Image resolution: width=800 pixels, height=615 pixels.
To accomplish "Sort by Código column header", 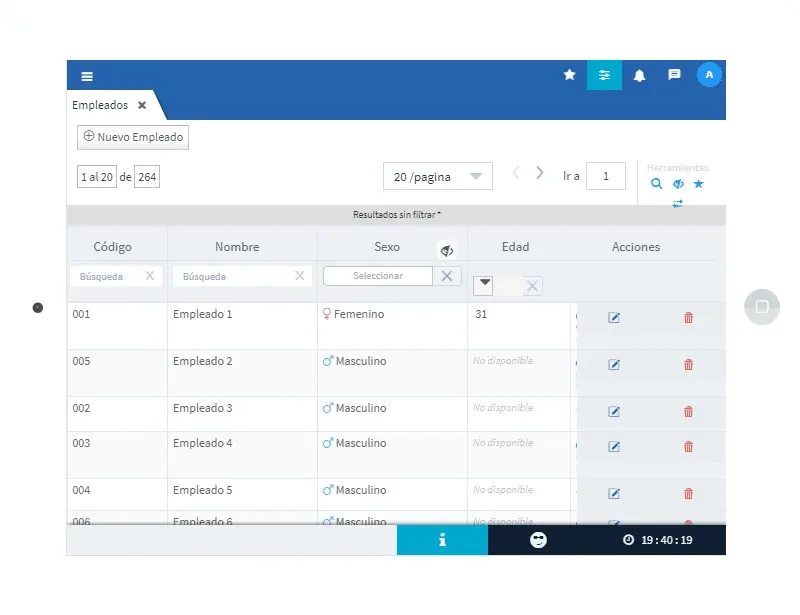I will click(x=112, y=247).
